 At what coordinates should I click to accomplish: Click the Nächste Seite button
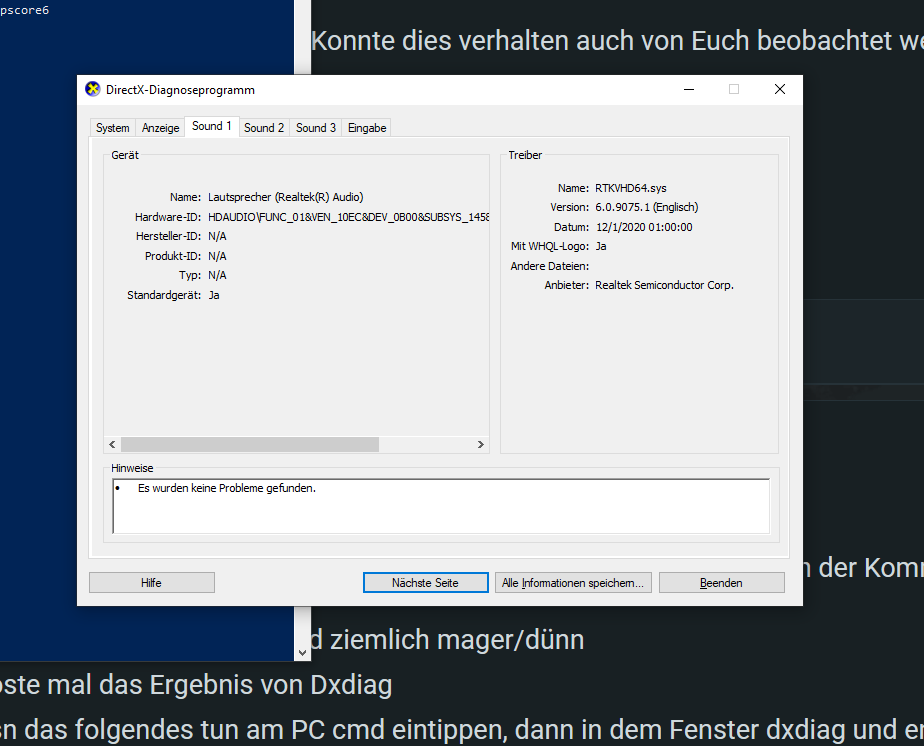tap(425, 583)
